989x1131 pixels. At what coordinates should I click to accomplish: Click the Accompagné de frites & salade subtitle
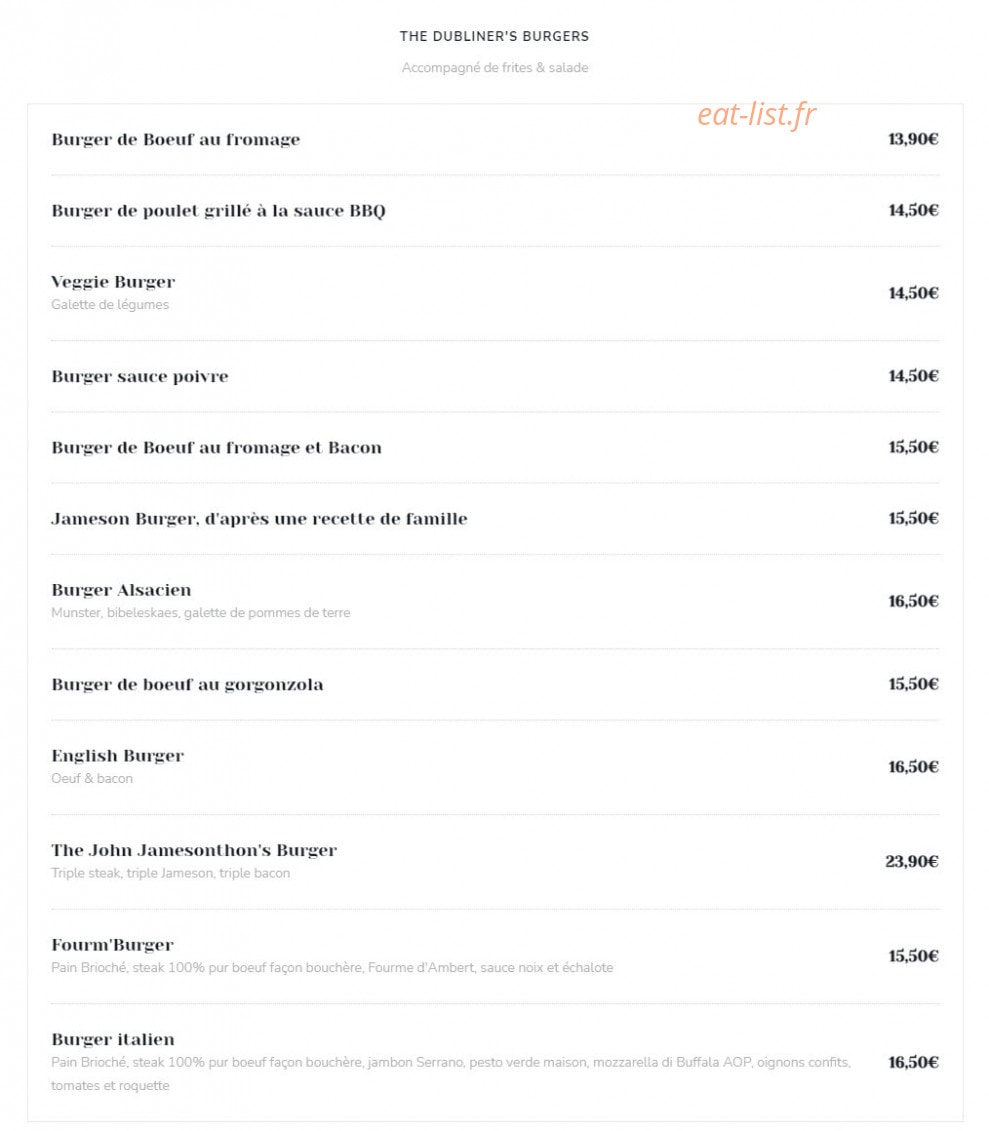point(495,68)
